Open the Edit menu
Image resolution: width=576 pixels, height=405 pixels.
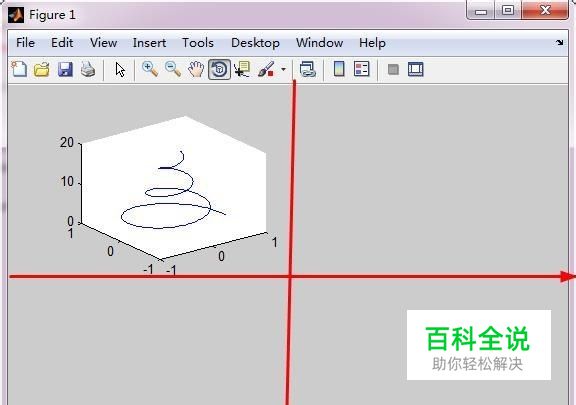62,43
